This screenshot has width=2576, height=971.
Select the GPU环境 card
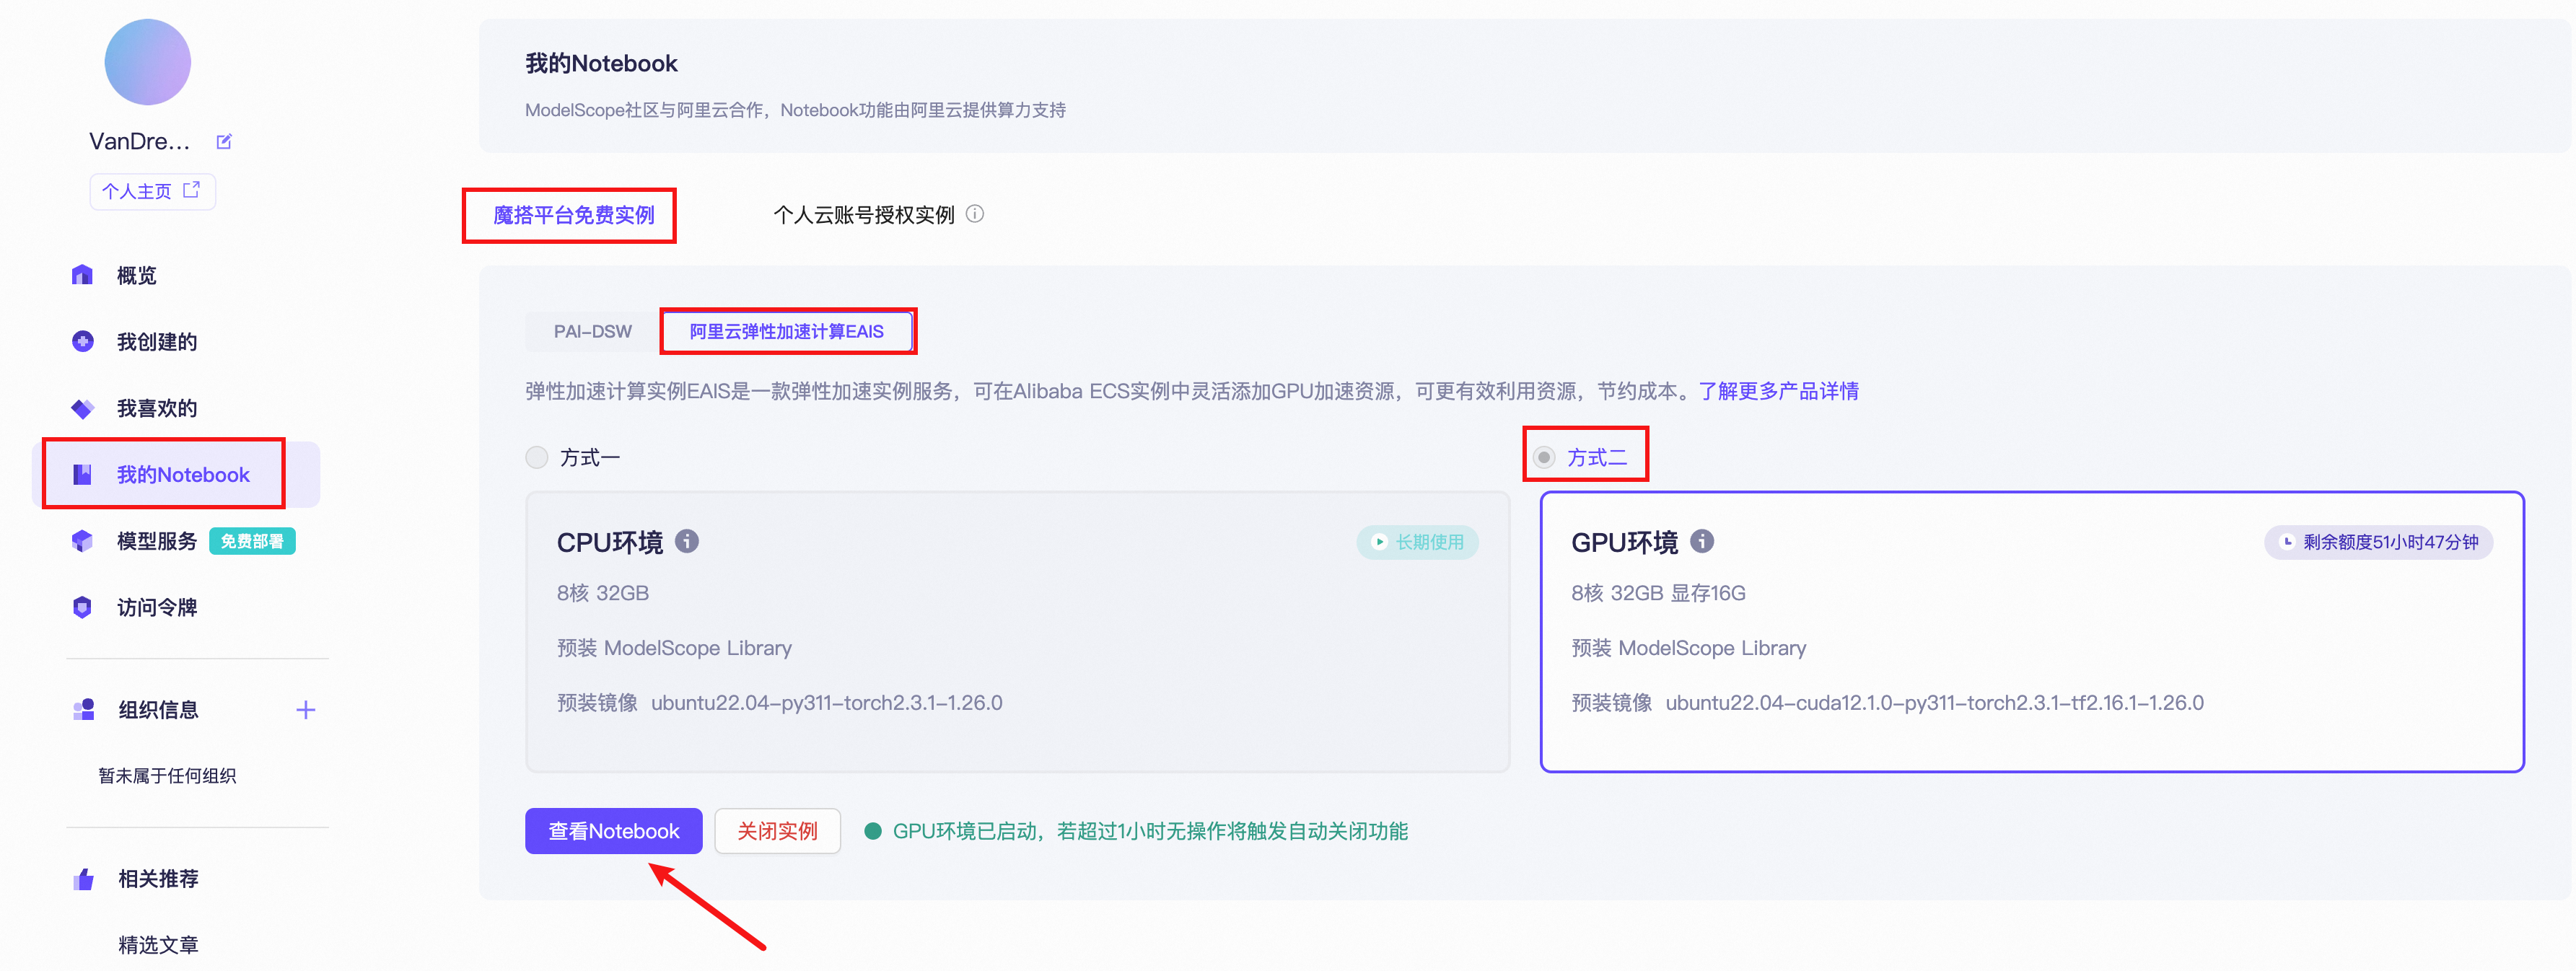click(2031, 631)
